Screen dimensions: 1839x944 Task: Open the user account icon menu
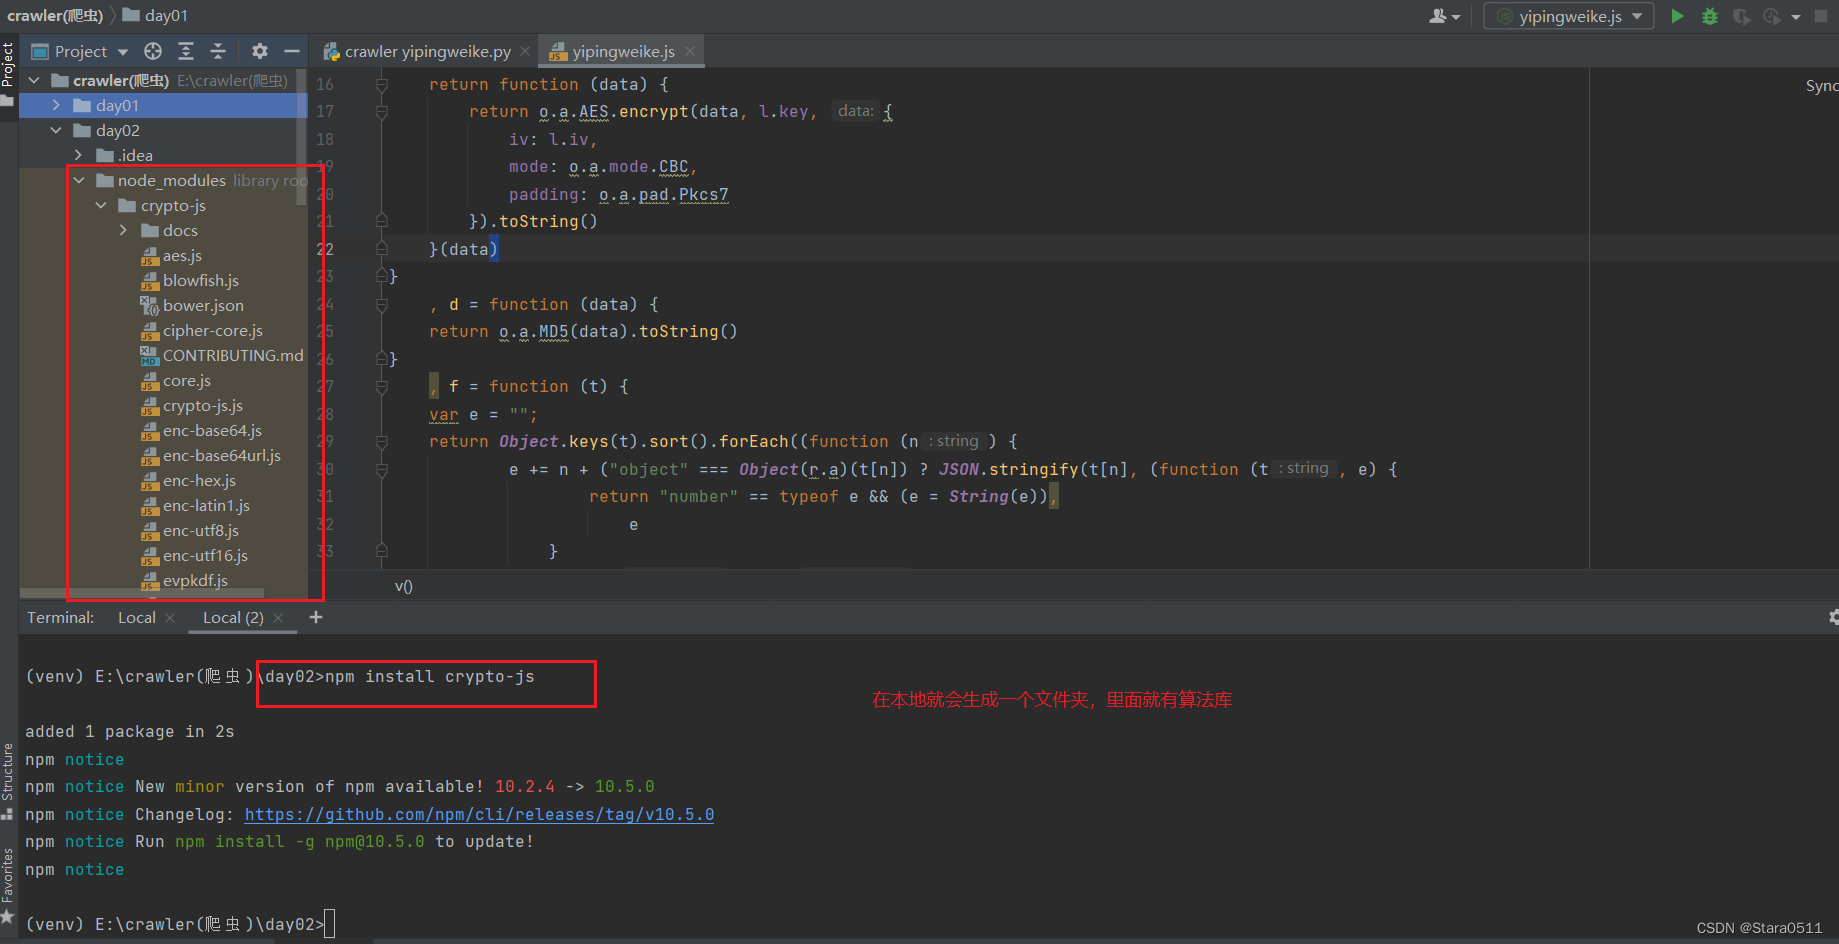click(x=1445, y=16)
